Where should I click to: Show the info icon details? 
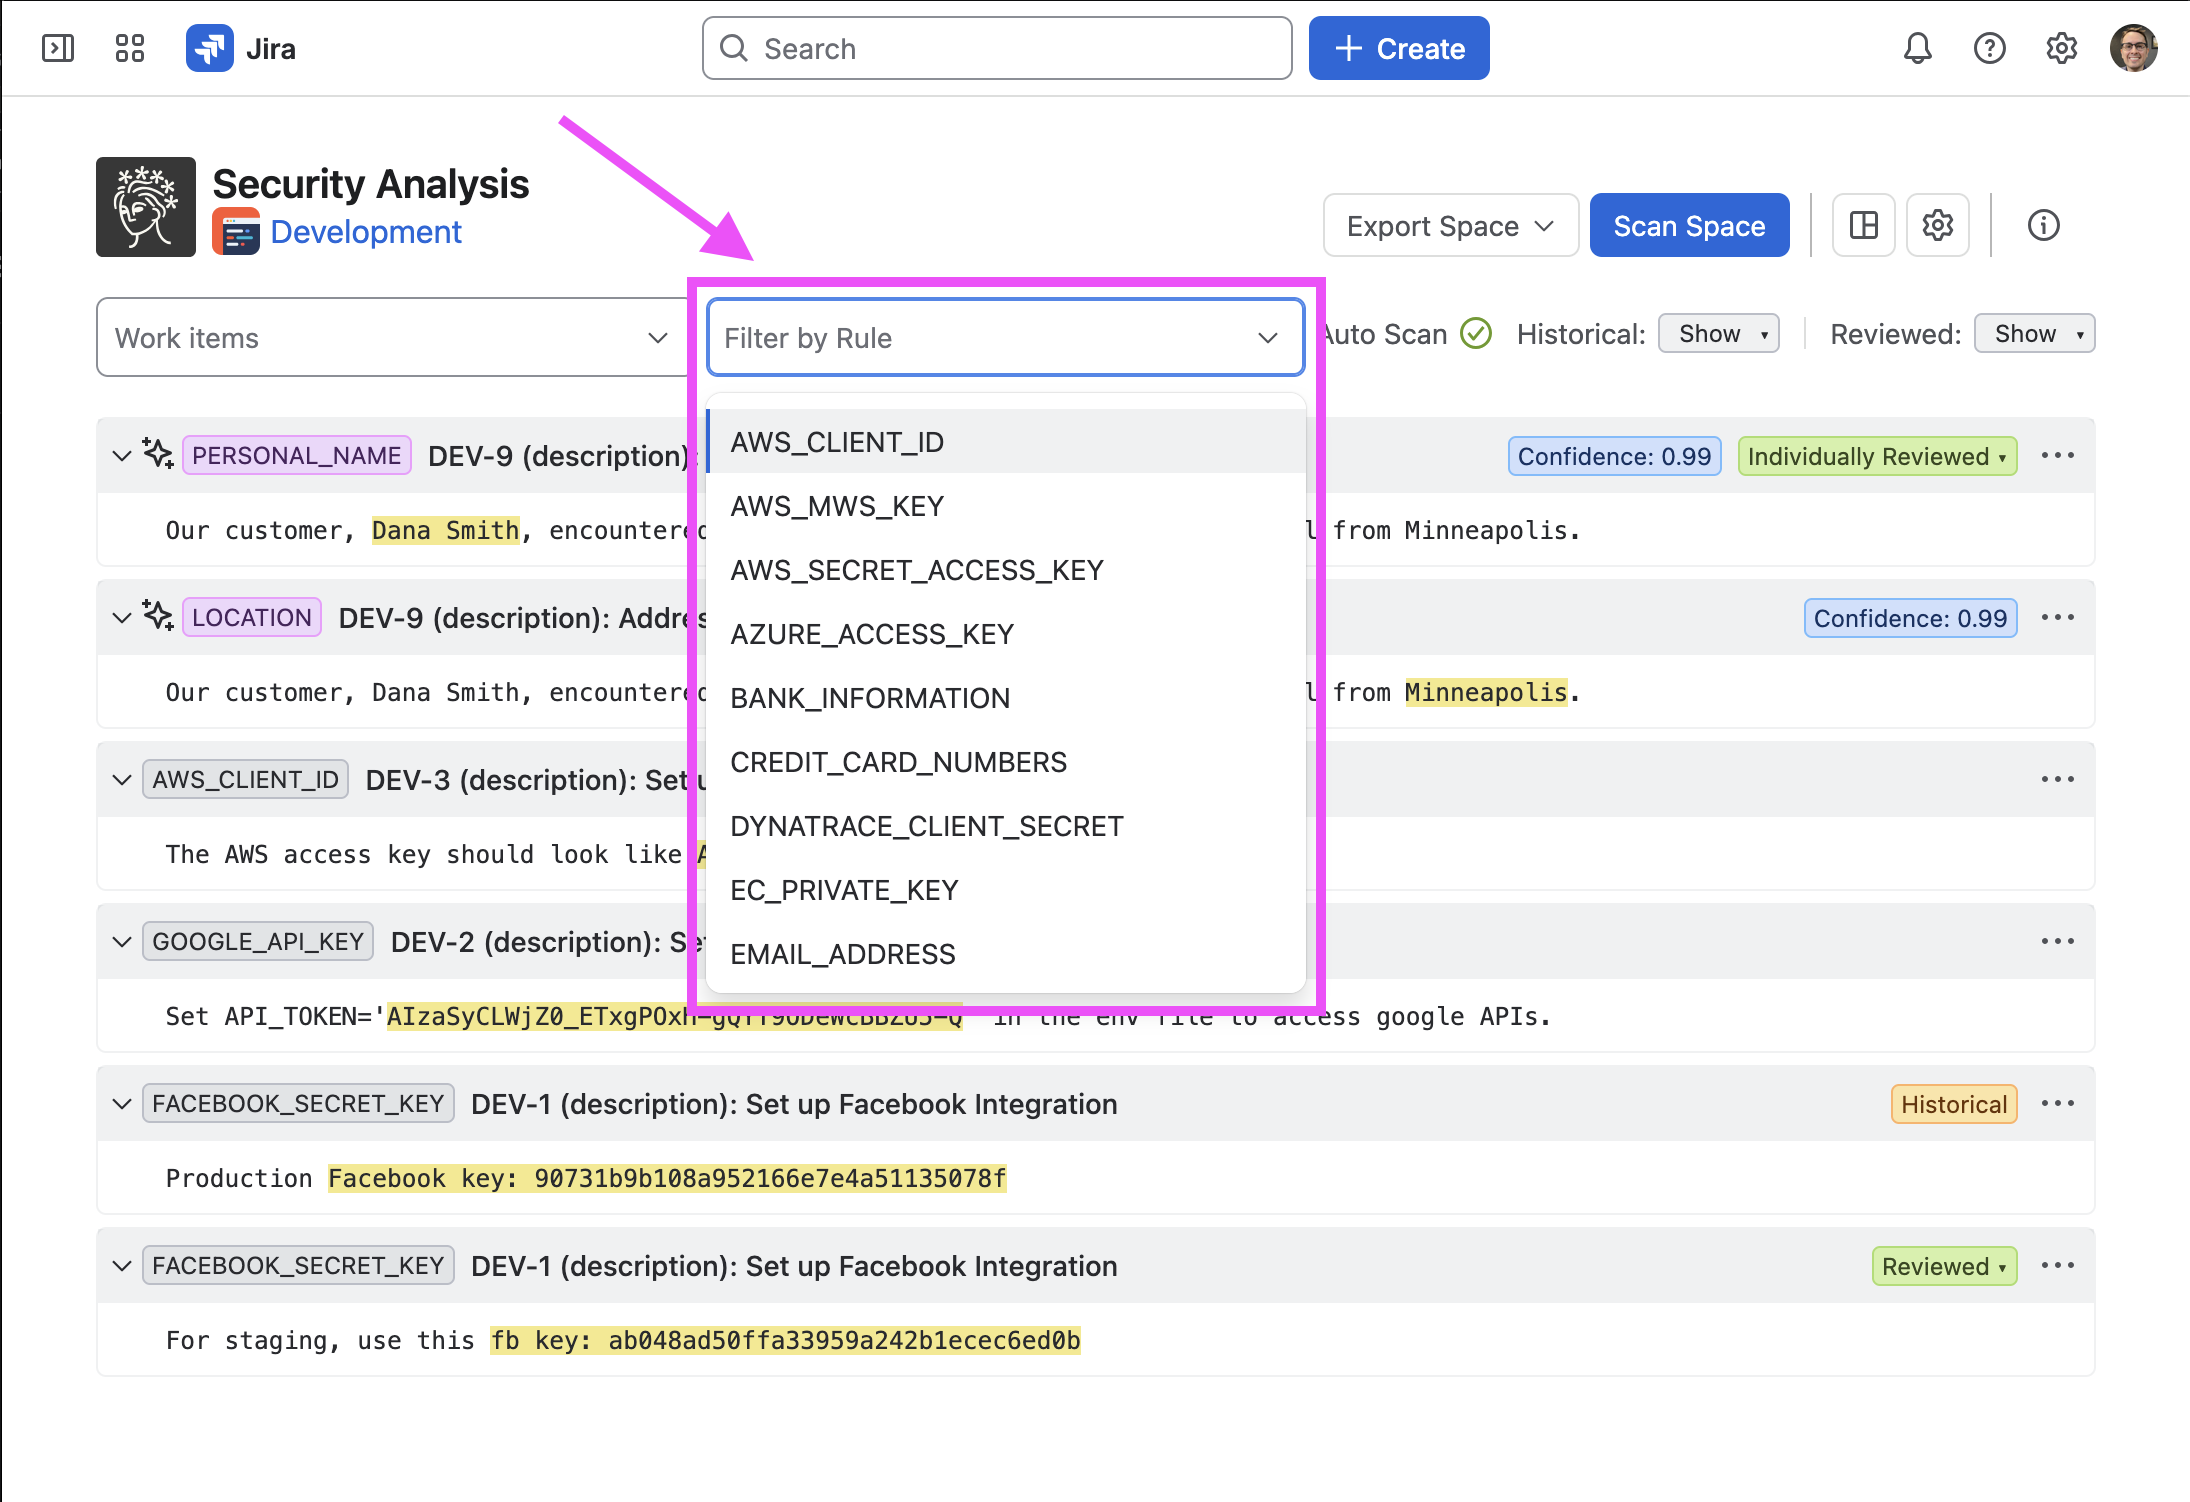click(2043, 225)
